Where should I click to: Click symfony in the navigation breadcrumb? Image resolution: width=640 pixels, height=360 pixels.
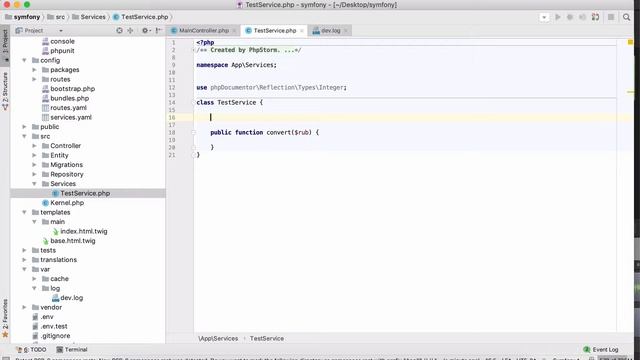tap(27, 17)
